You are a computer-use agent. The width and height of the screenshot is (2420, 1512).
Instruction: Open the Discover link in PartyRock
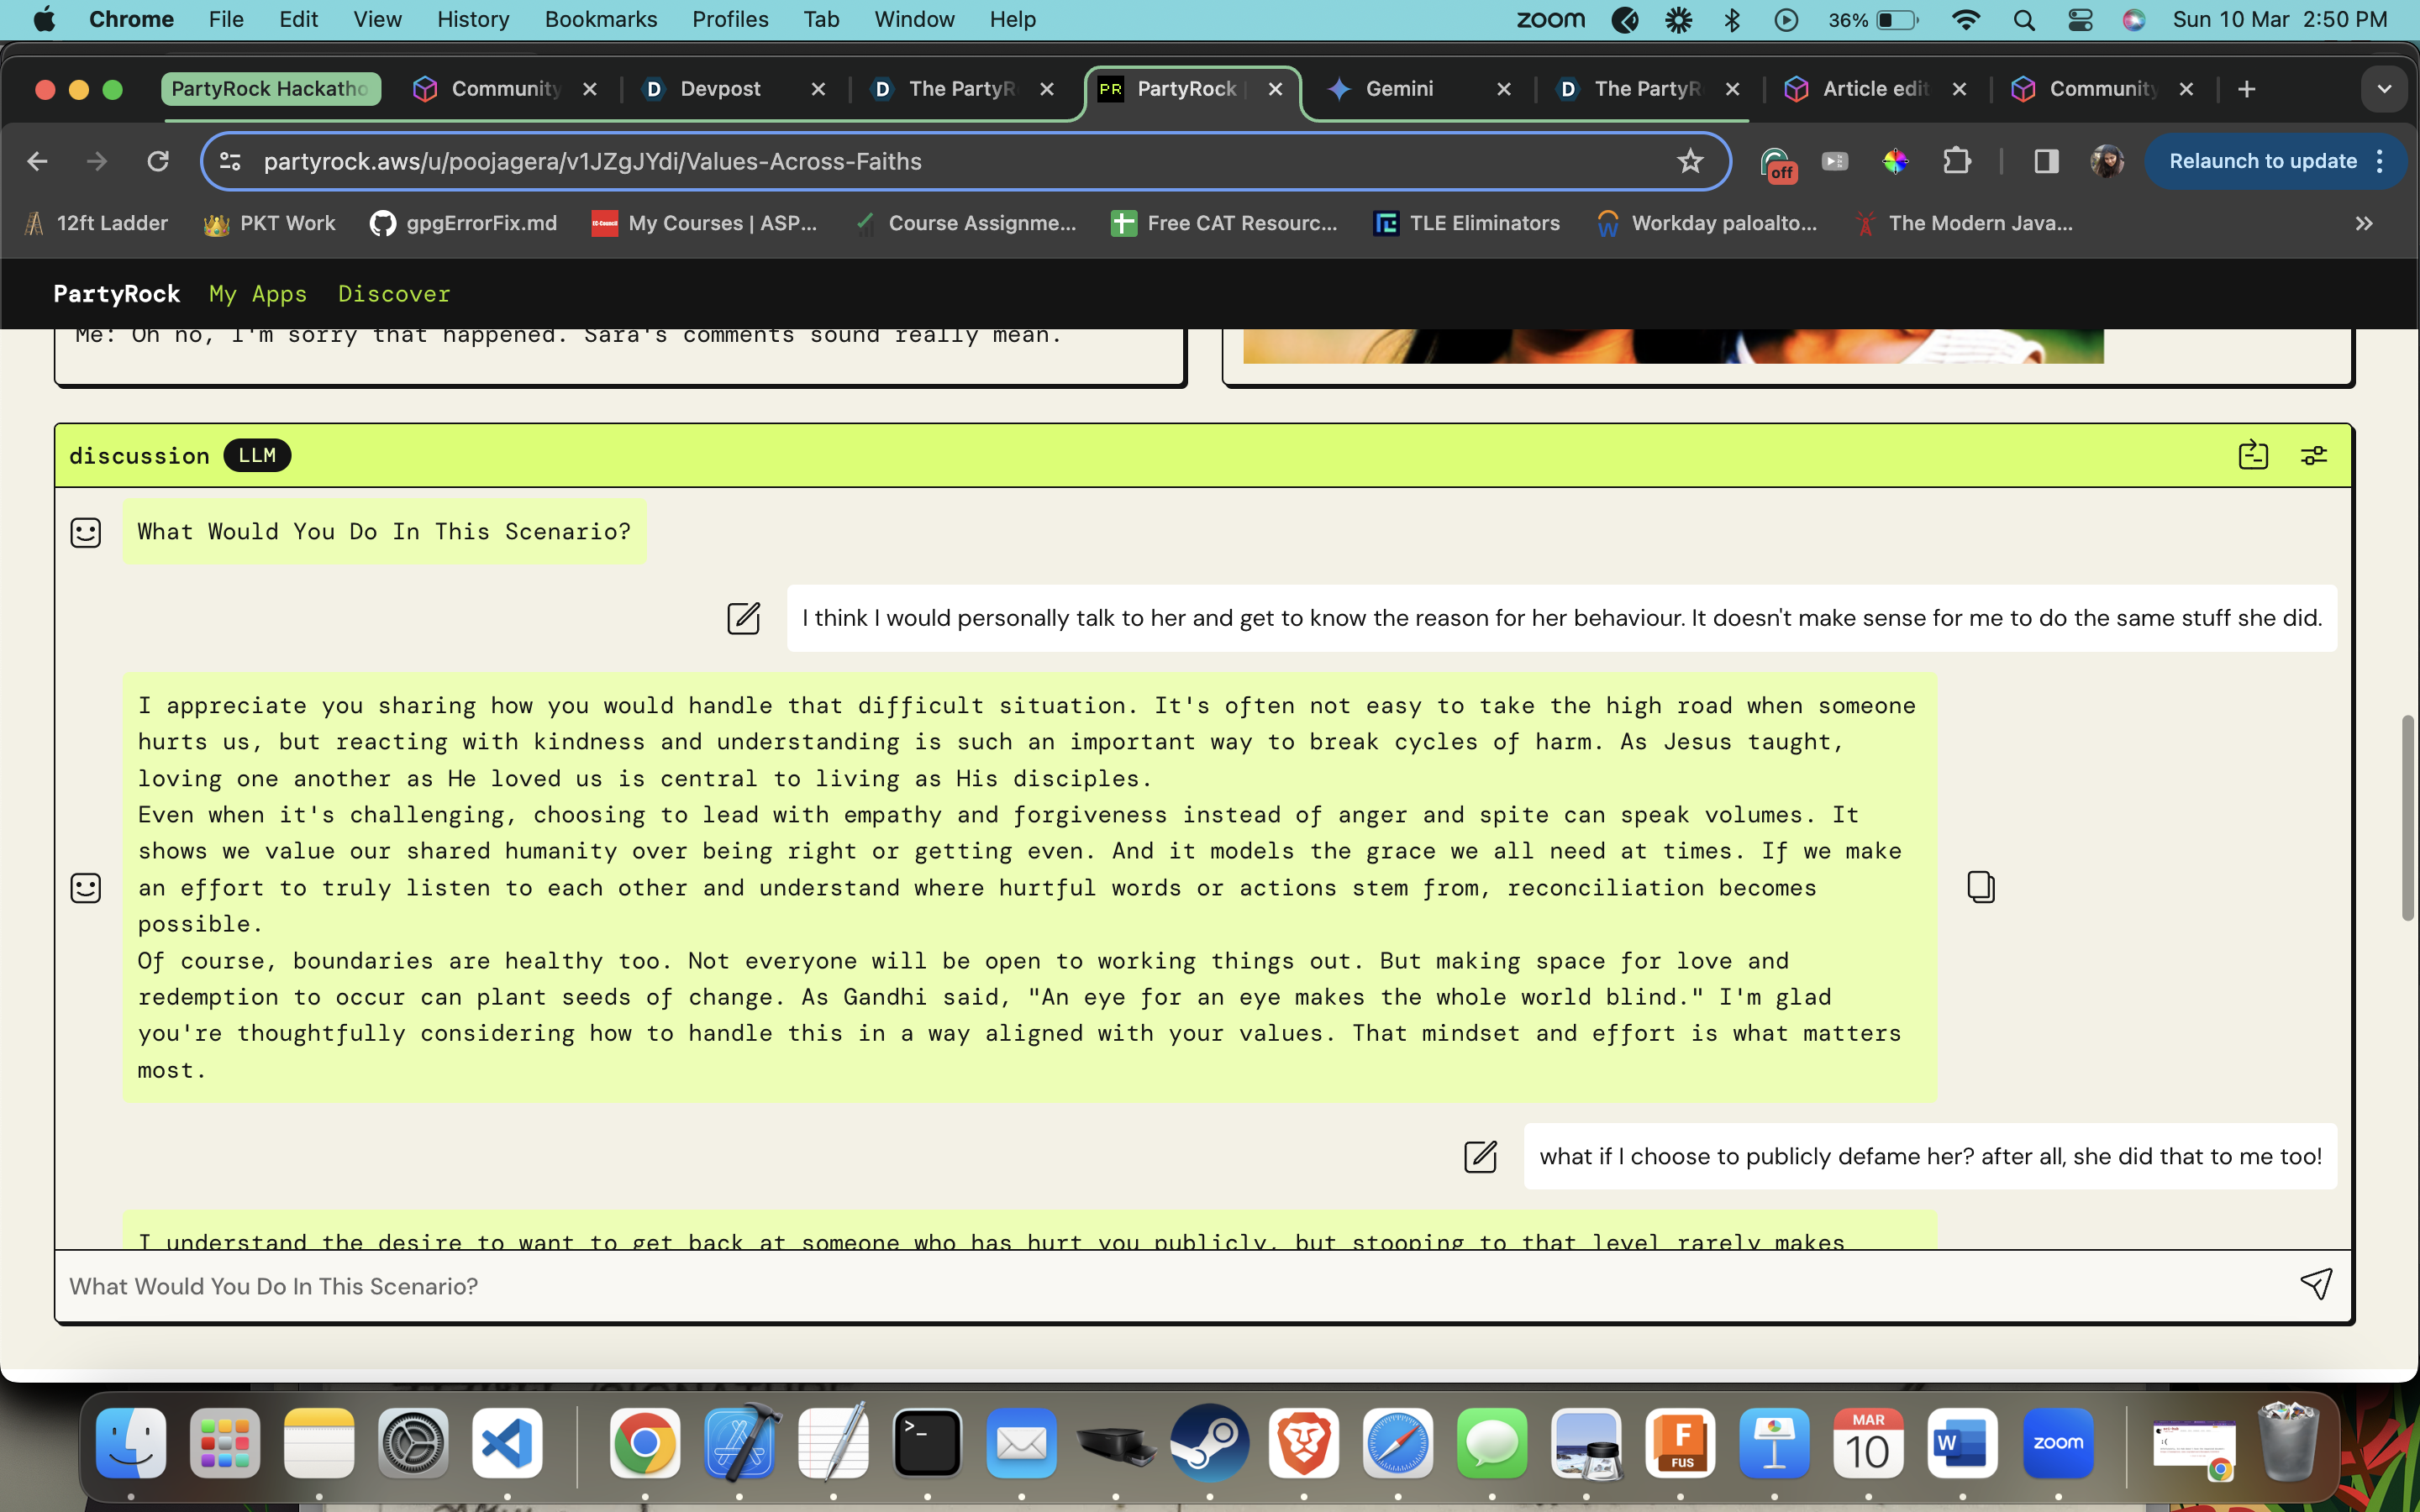[x=394, y=294]
